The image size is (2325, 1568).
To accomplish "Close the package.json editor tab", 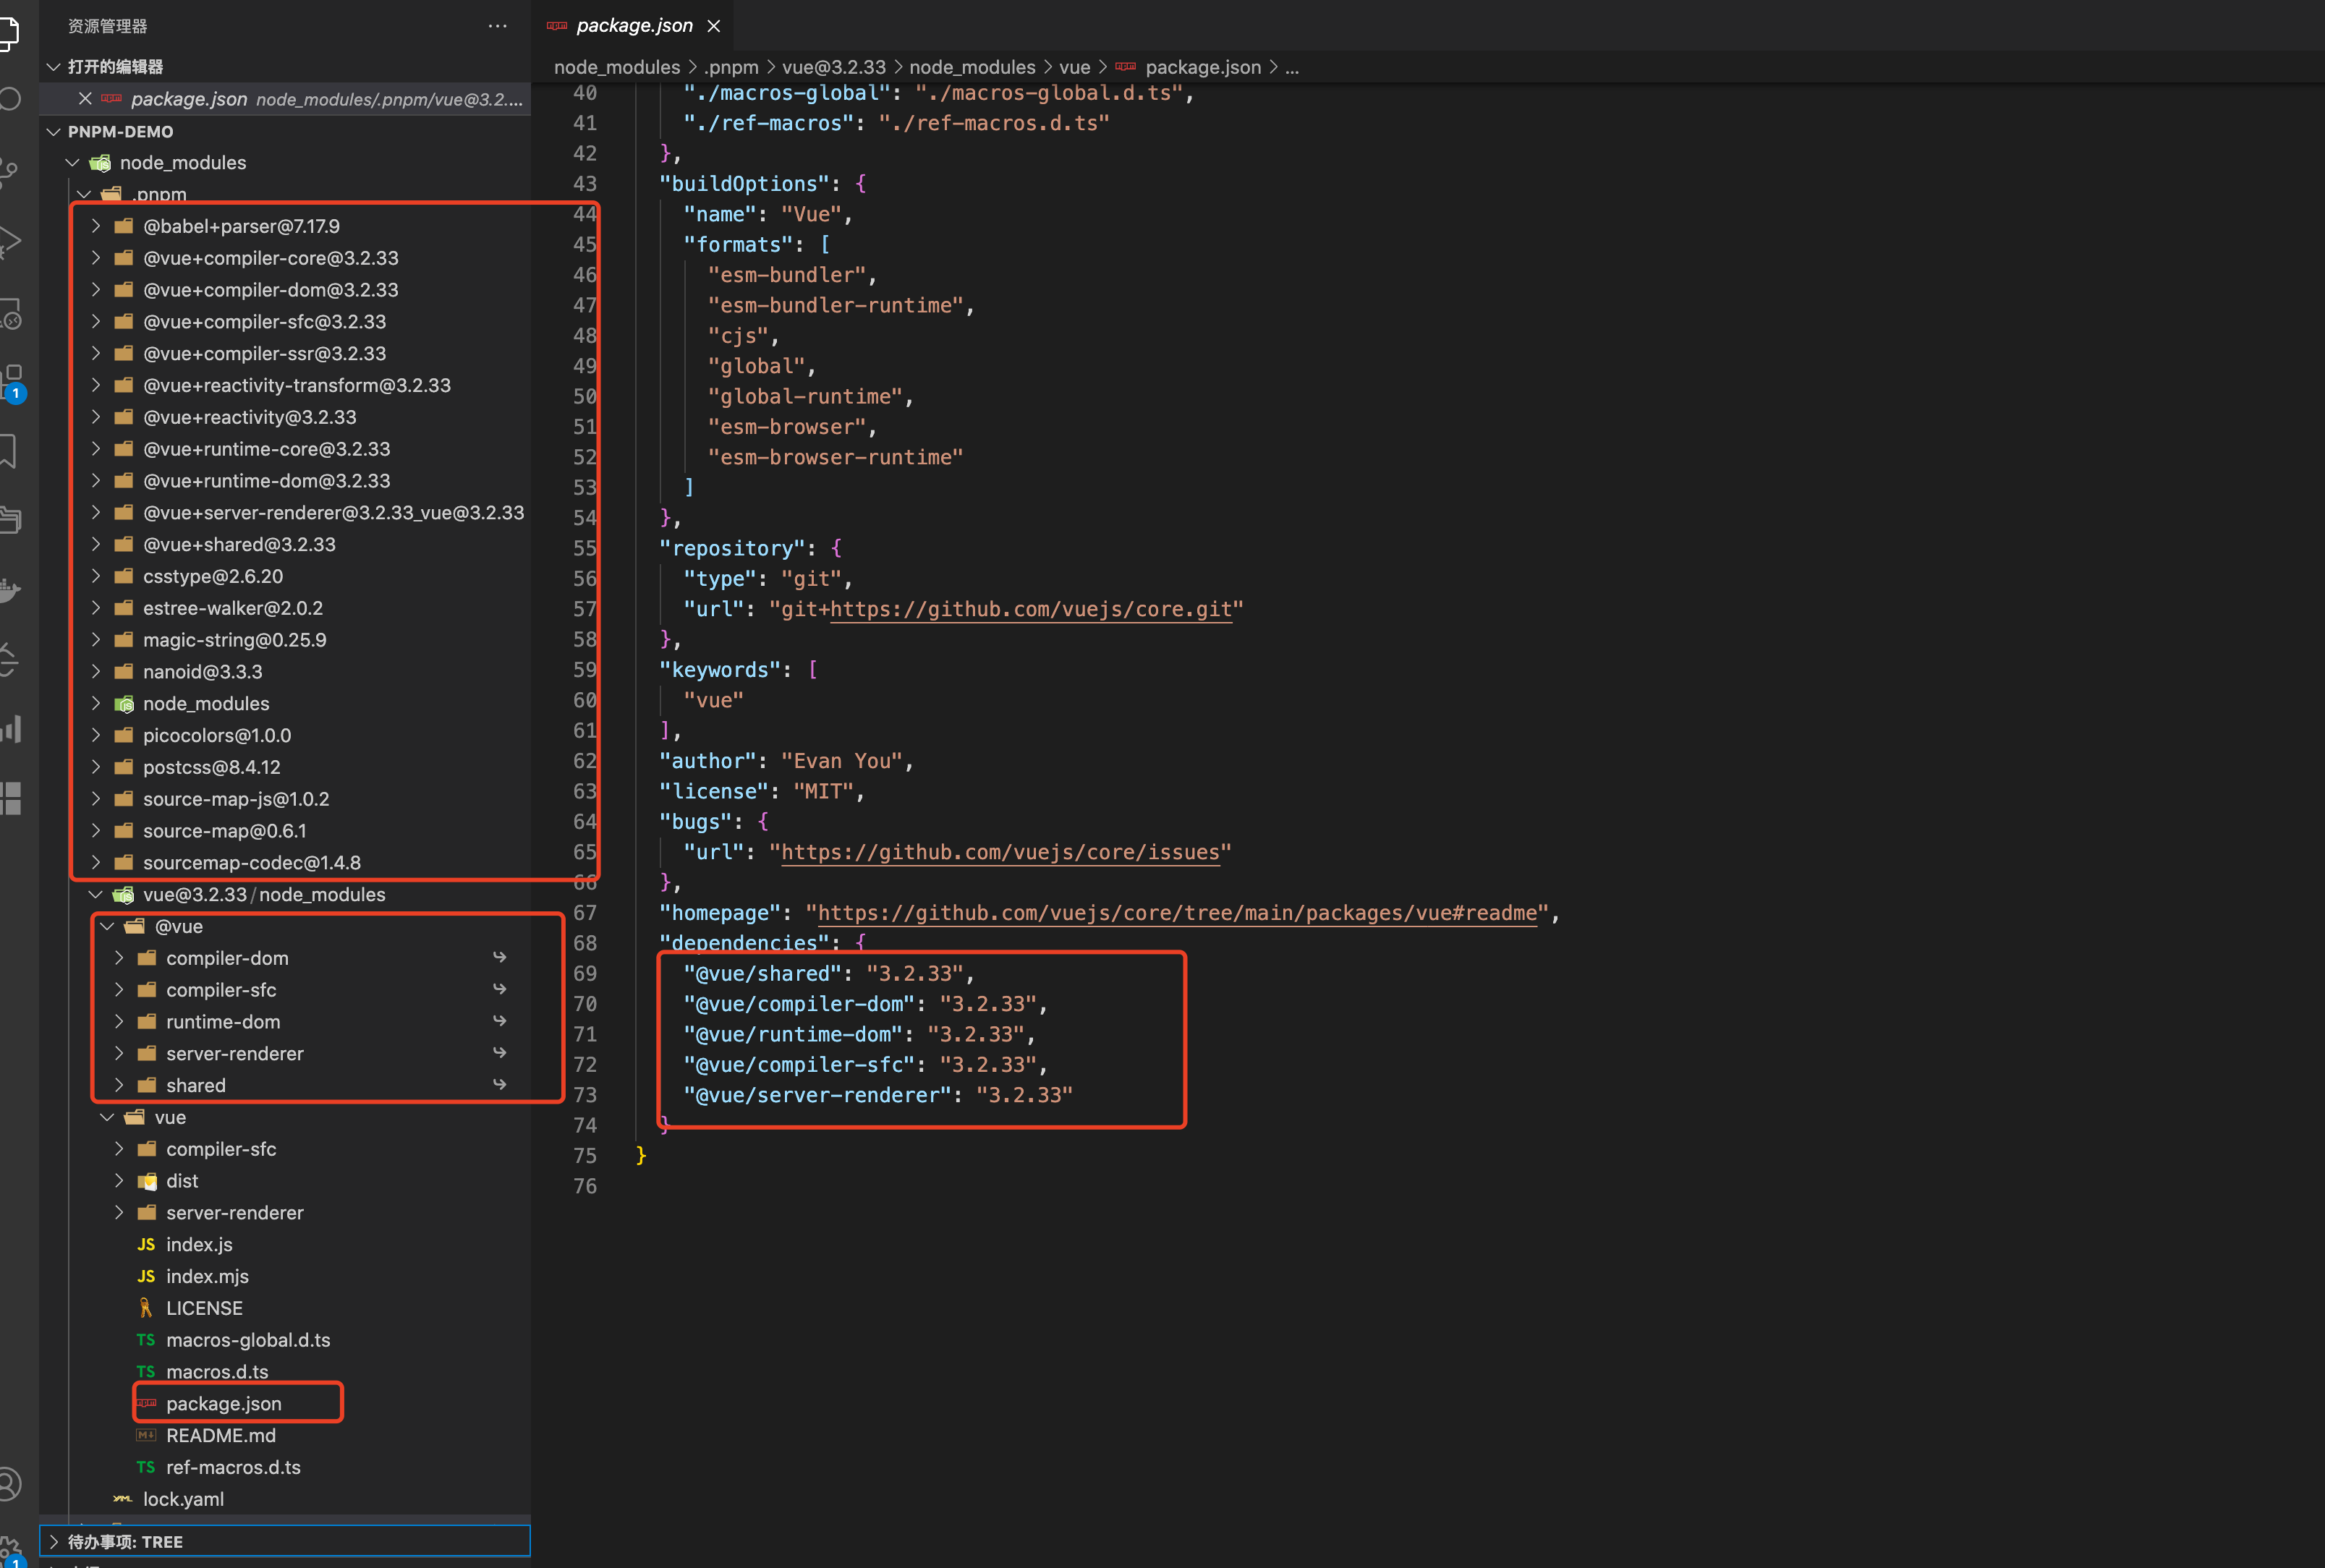I will point(714,26).
